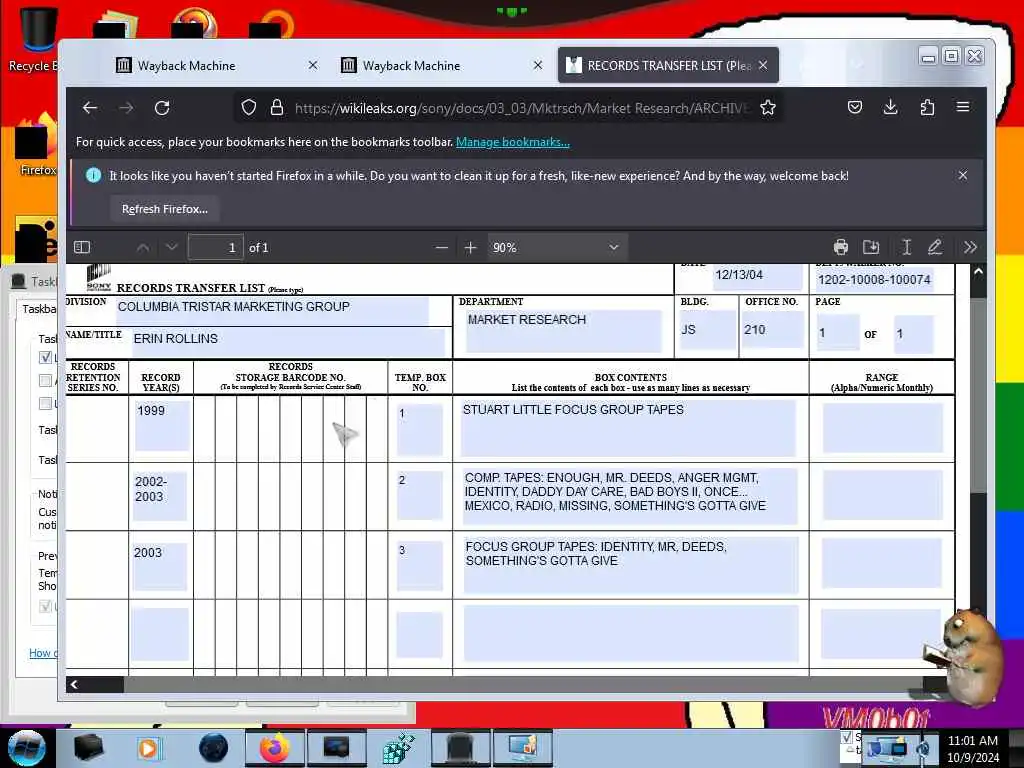Go to previous PDF page
1024x768 pixels.
143,248
